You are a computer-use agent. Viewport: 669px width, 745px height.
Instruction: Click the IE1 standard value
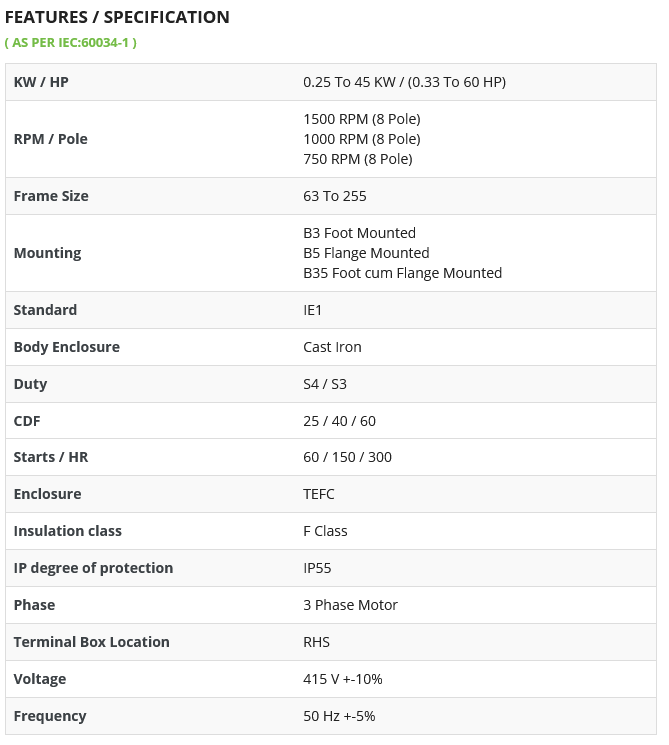pyautogui.click(x=313, y=310)
